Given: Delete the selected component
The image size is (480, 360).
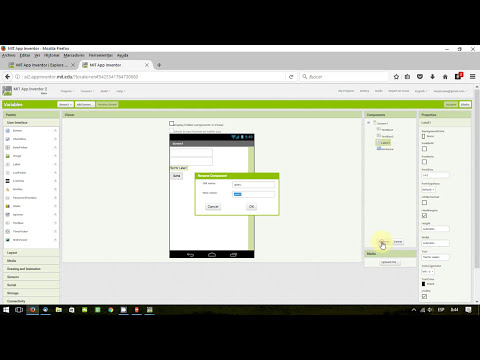Looking at the screenshot, I should click(x=398, y=242).
